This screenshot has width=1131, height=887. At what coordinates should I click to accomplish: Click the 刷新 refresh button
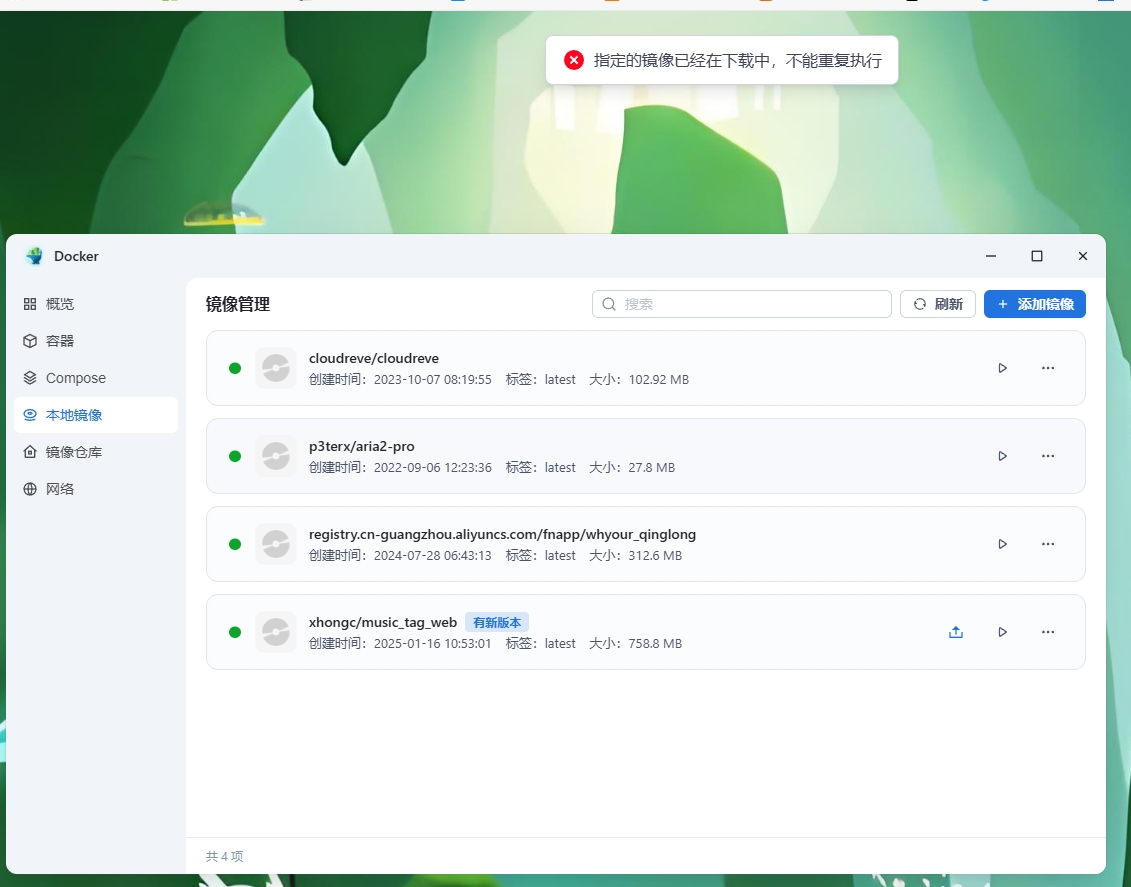[938, 304]
